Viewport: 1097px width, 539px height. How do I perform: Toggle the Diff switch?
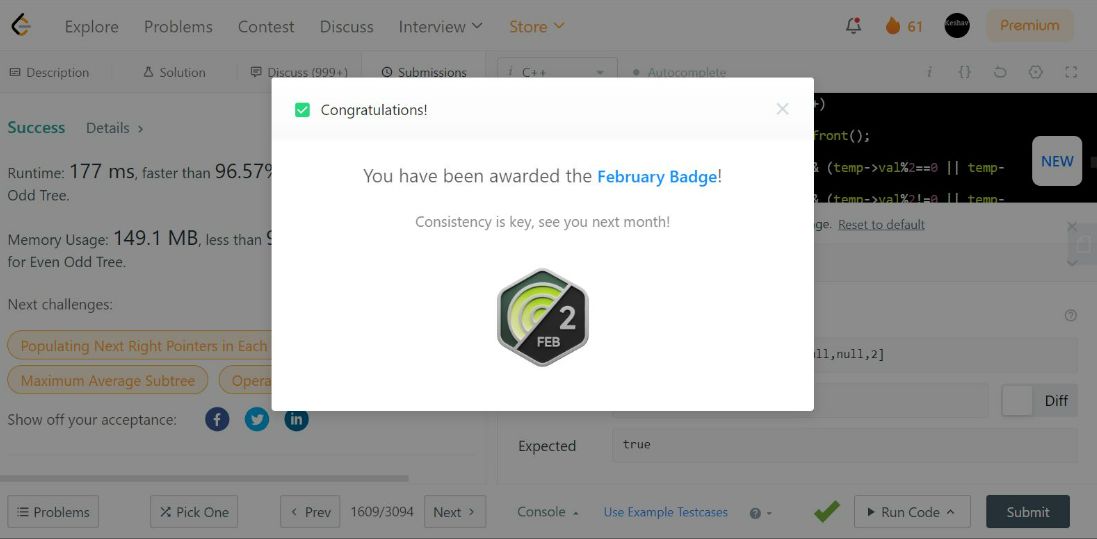(x=1018, y=400)
